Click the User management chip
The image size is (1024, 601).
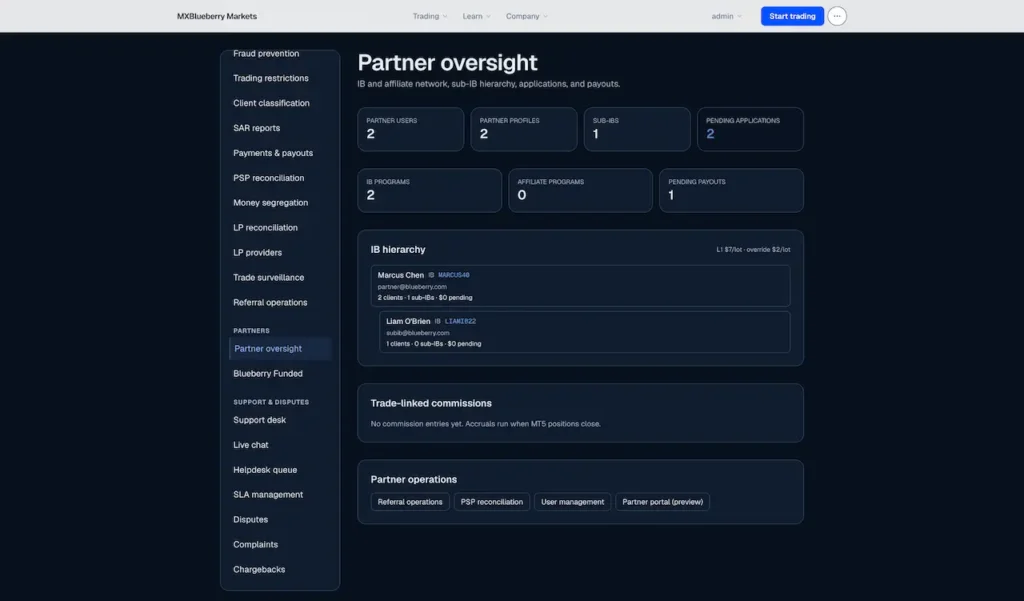(572, 502)
